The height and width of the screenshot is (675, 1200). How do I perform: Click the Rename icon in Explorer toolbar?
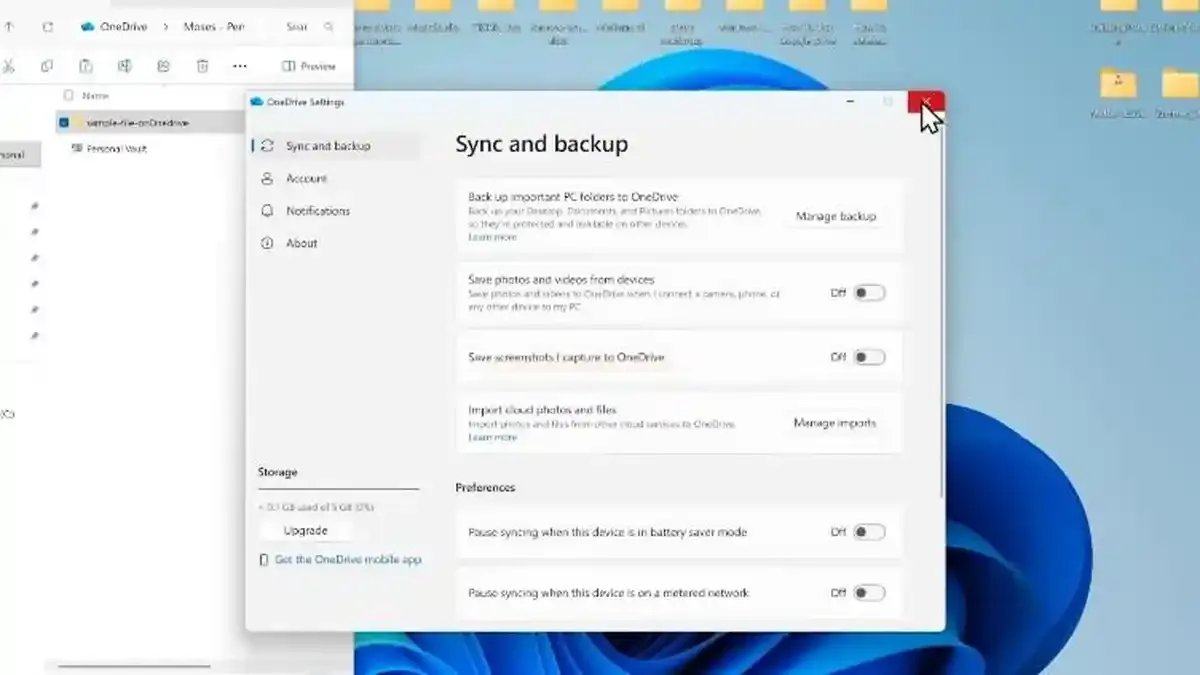click(125, 66)
